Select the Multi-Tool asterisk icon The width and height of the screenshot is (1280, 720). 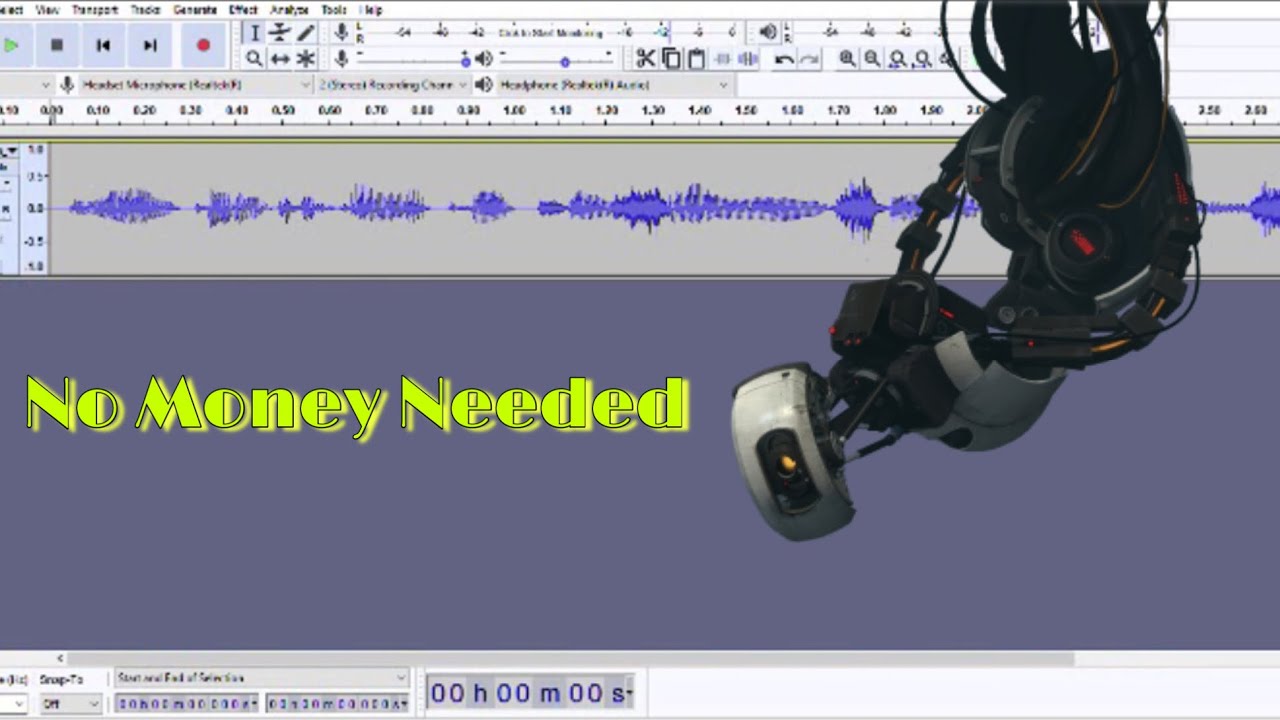click(x=306, y=59)
